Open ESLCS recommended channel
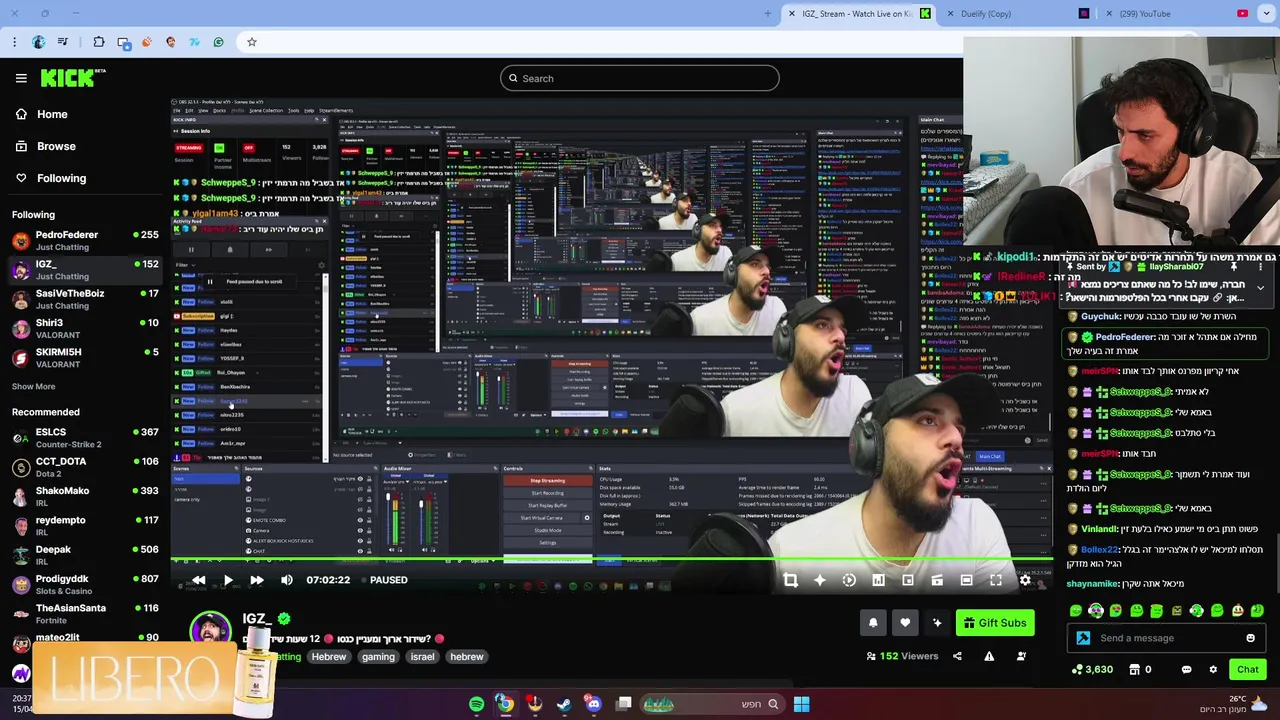 point(84,437)
